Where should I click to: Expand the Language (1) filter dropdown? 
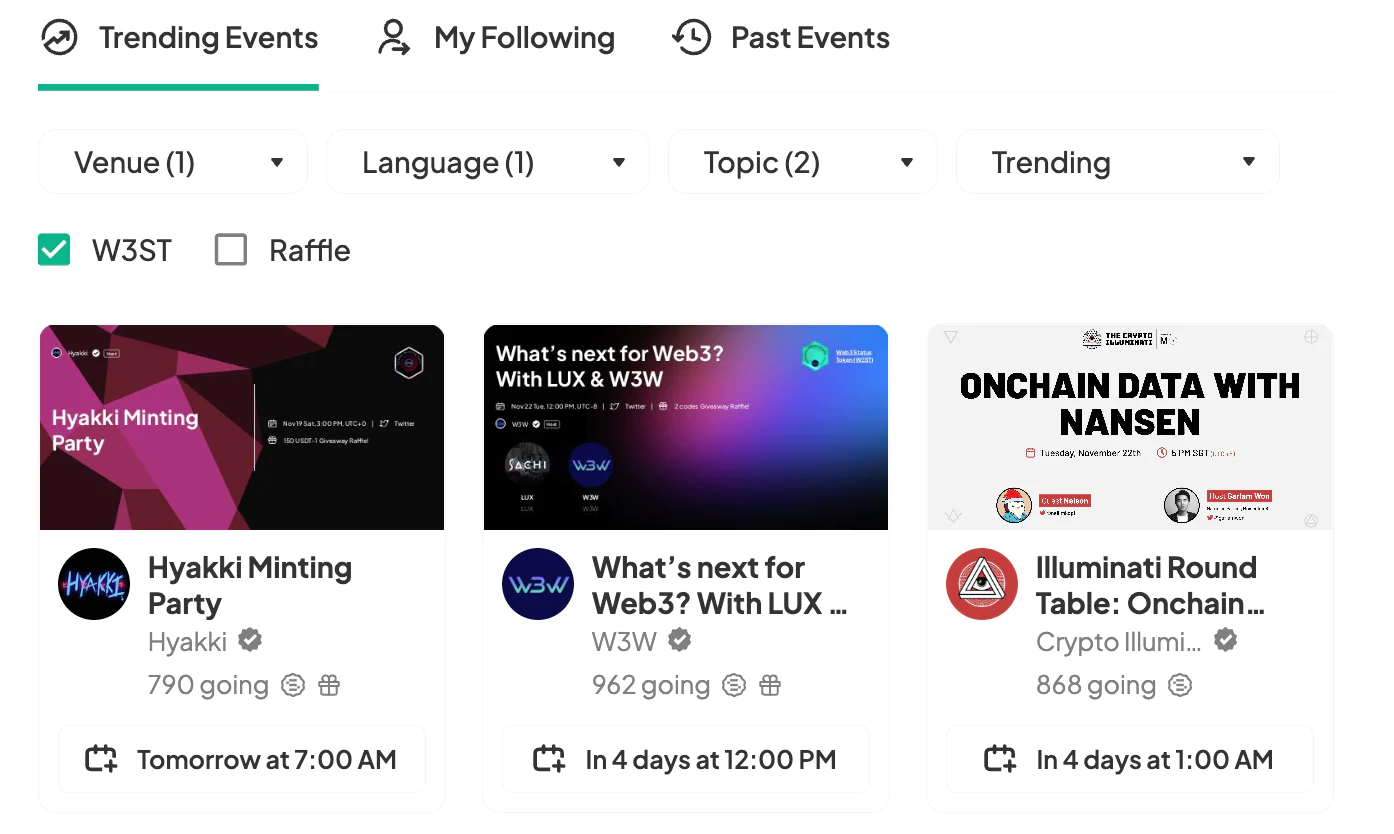pos(488,162)
